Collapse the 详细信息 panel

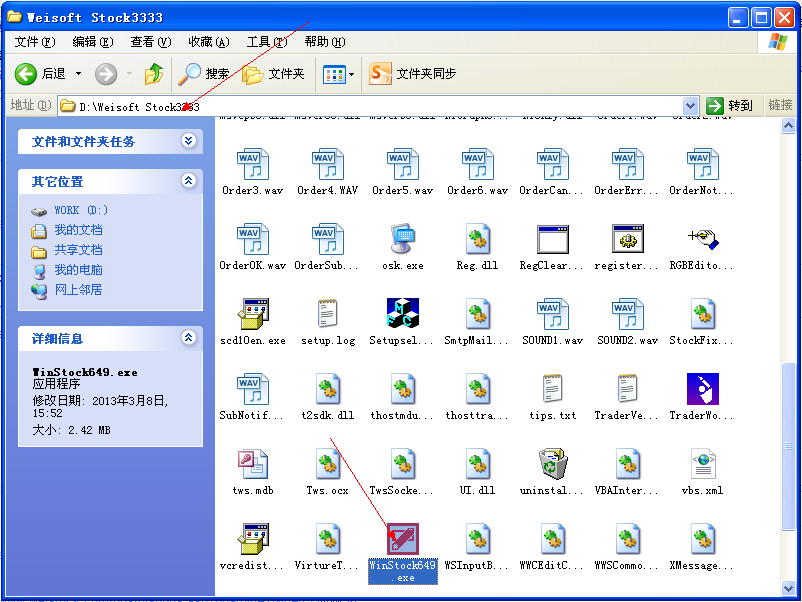point(188,339)
